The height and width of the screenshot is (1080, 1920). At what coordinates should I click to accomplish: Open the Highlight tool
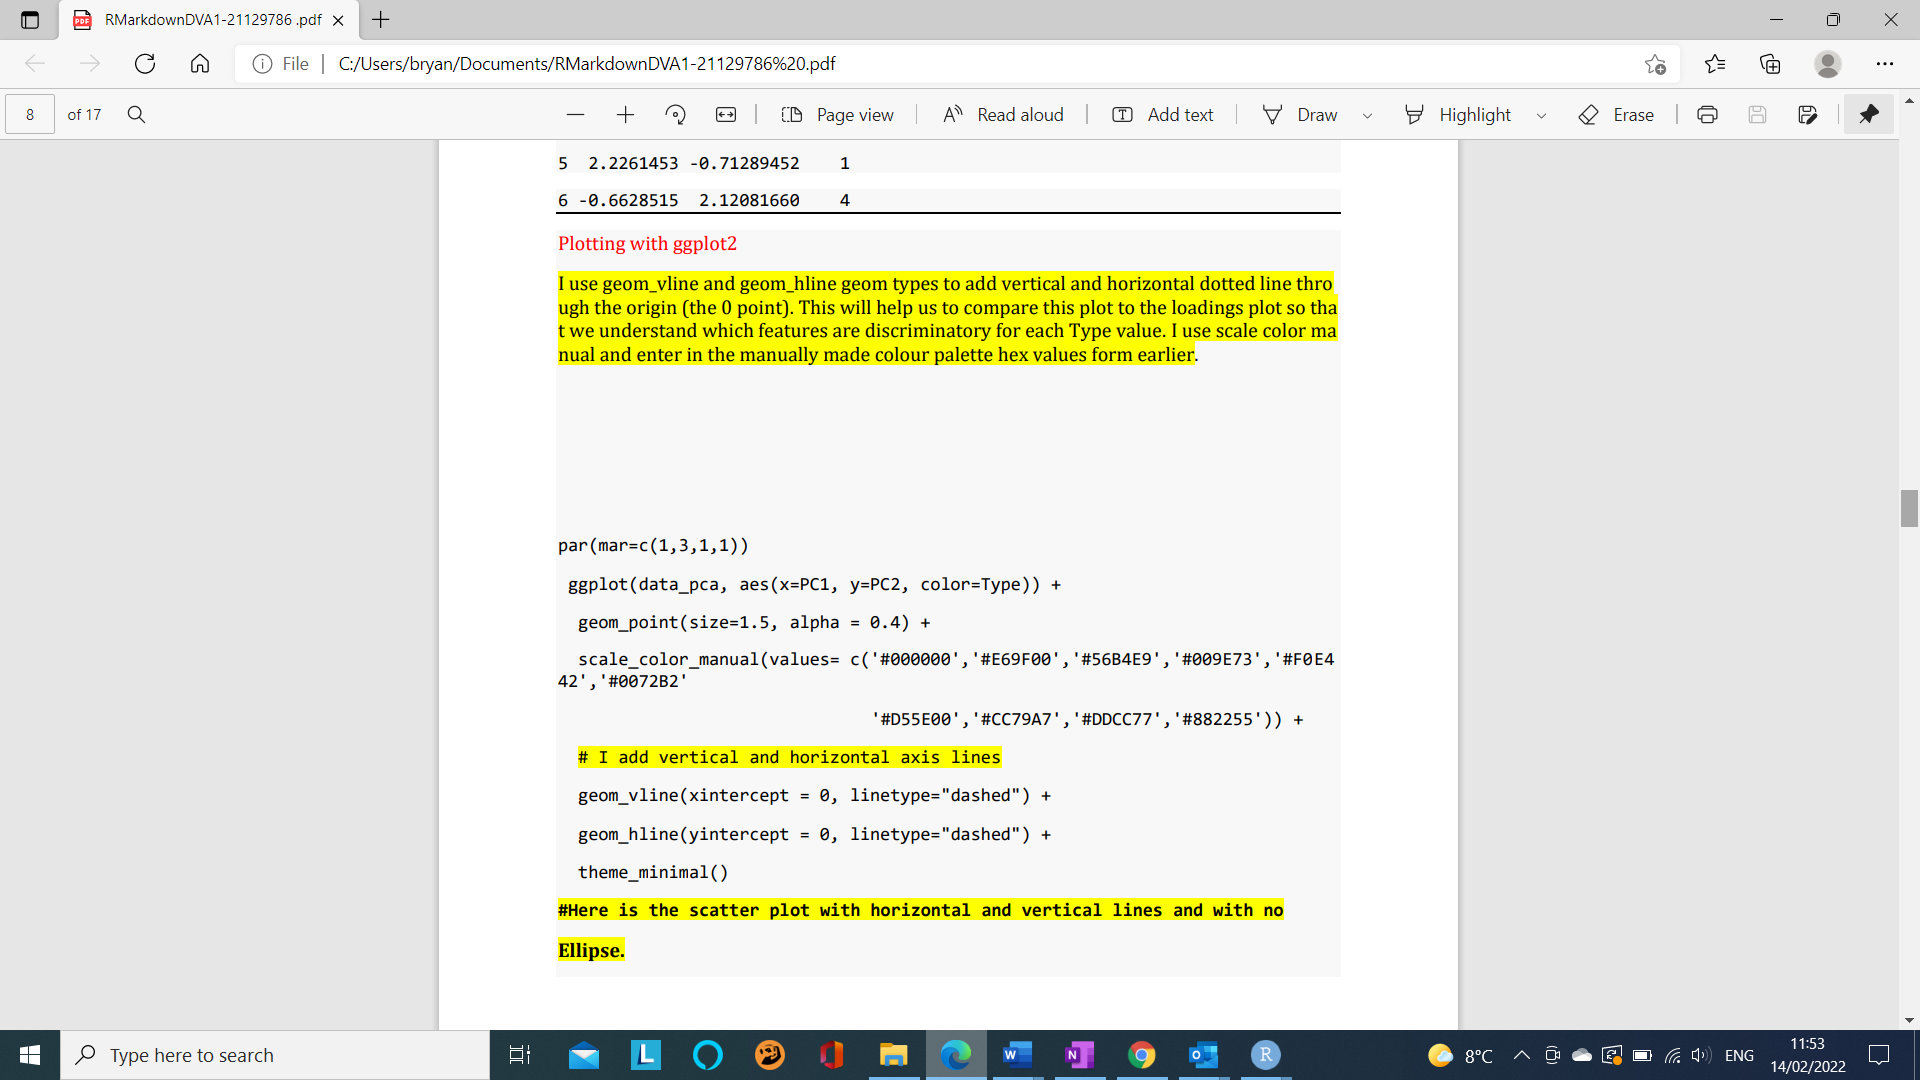pos(1459,114)
